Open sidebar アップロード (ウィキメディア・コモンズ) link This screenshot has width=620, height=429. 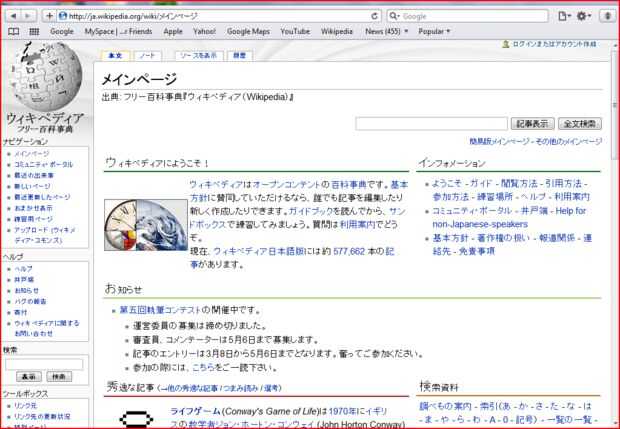pyautogui.click(x=44, y=235)
